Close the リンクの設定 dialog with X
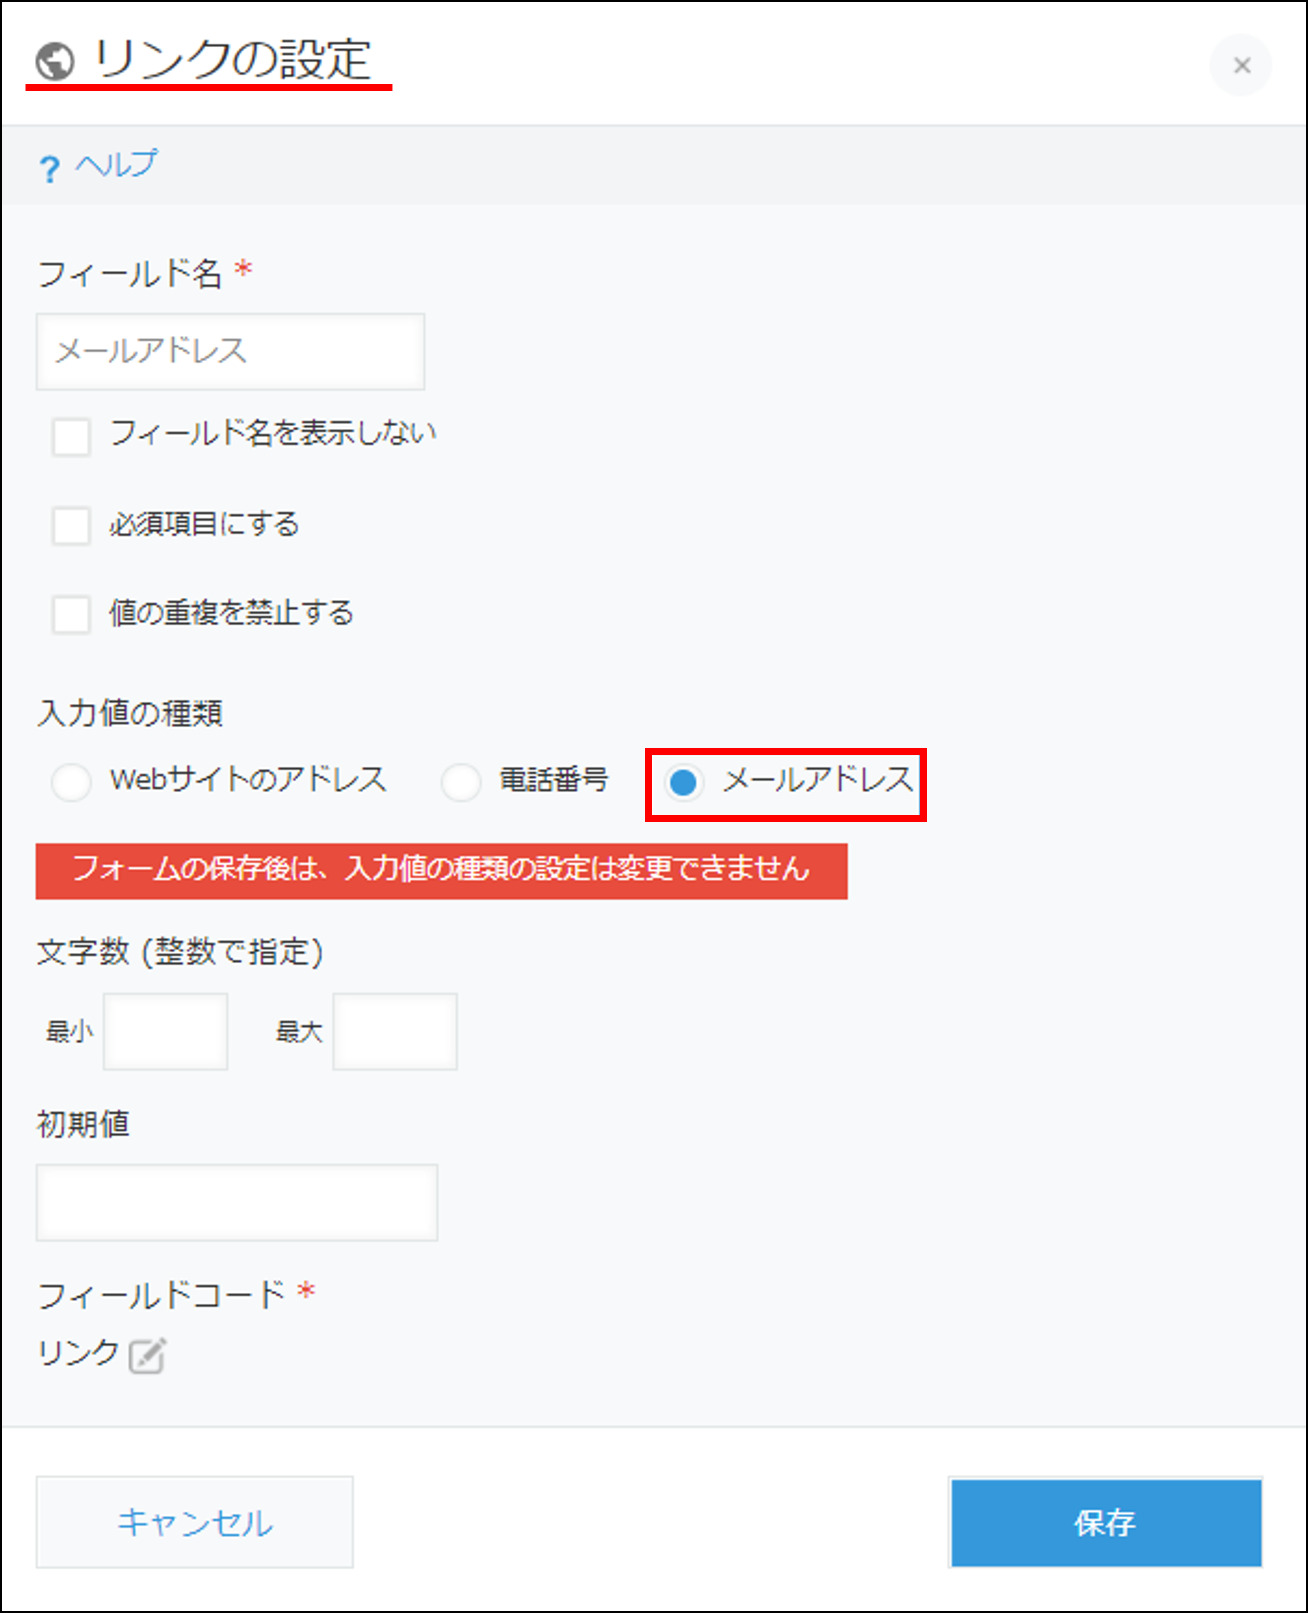Image resolution: width=1308 pixels, height=1613 pixels. (x=1241, y=66)
